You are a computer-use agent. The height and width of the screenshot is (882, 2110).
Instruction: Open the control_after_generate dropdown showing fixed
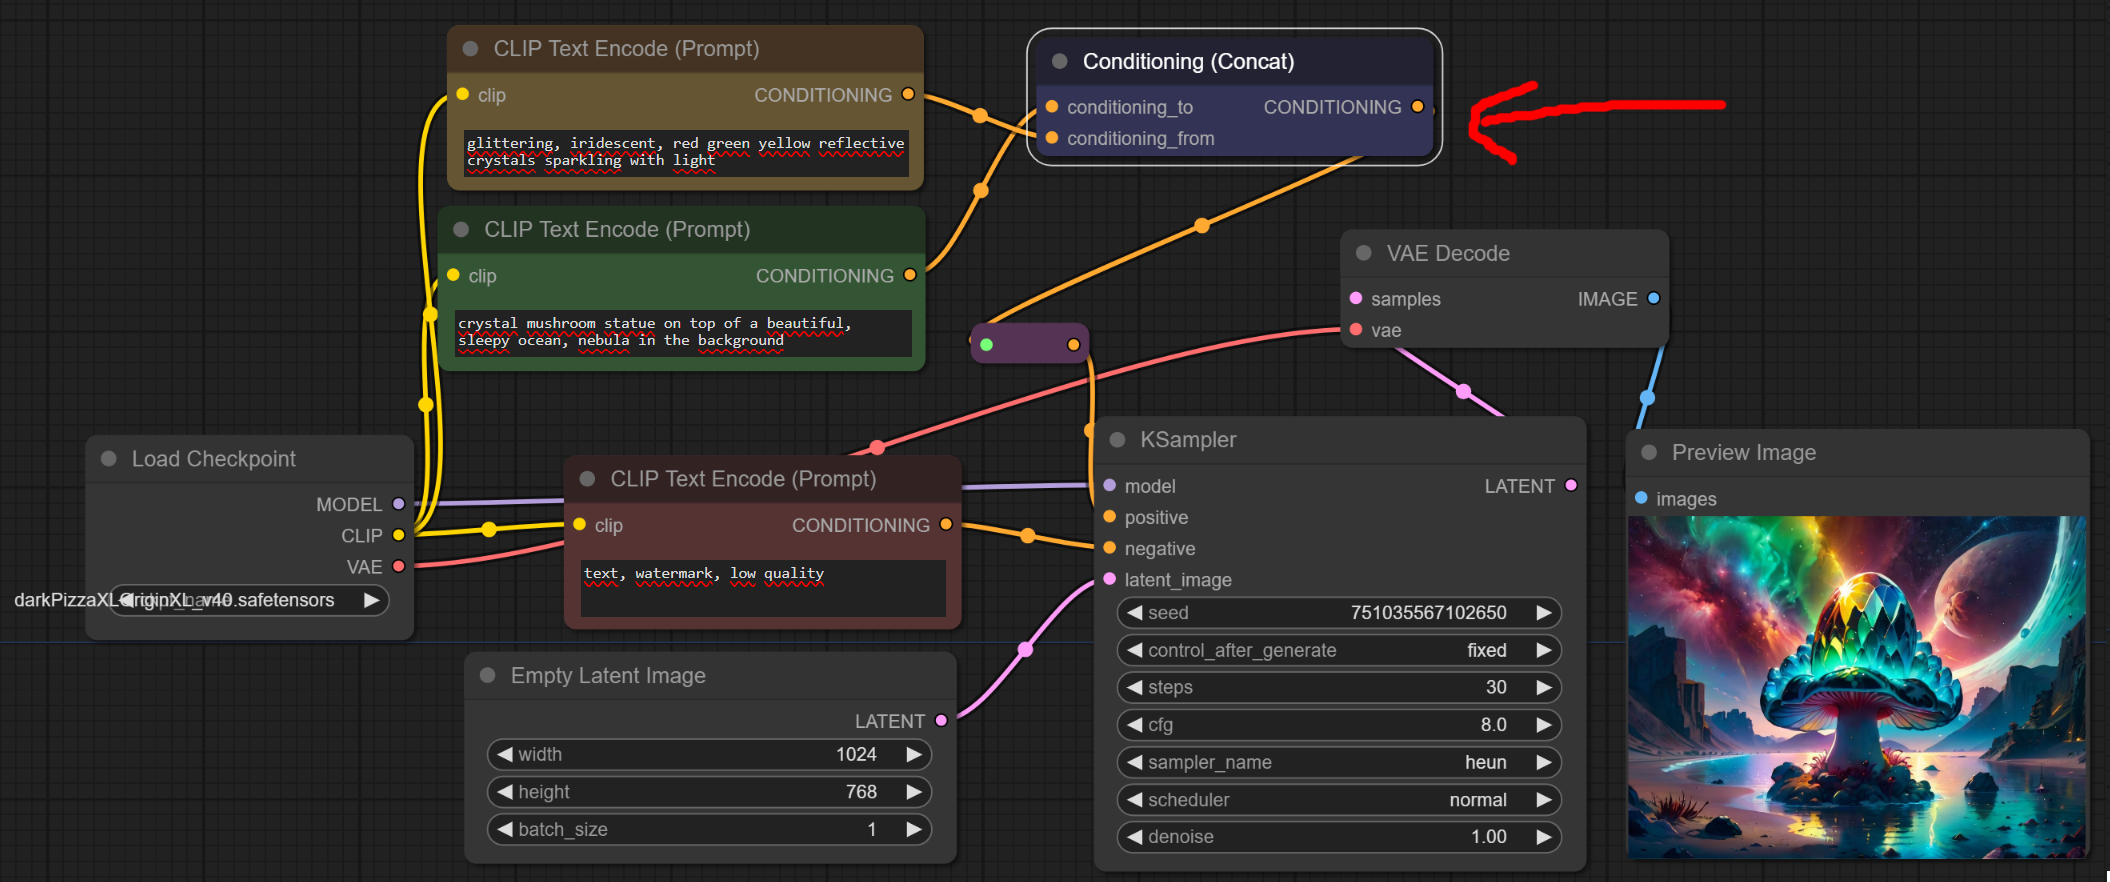click(1338, 650)
